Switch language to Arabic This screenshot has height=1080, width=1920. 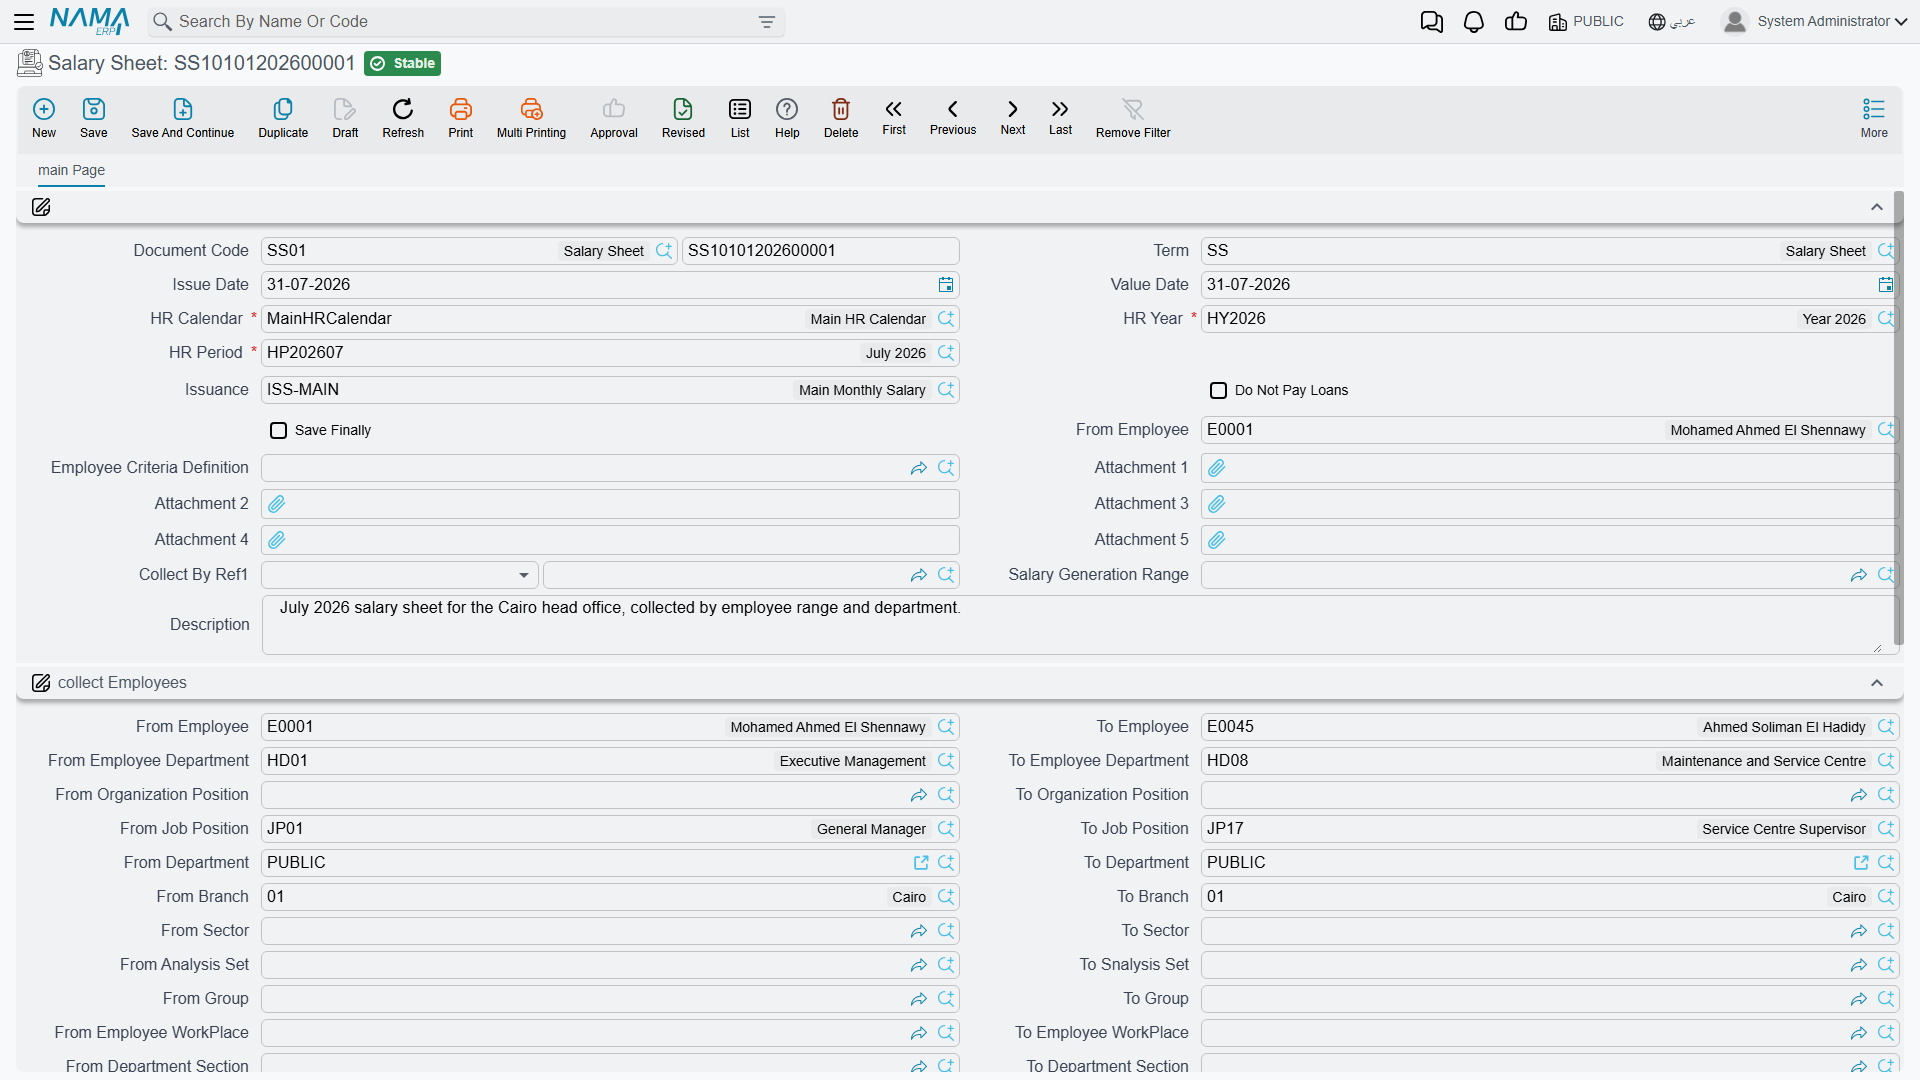click(x=1672, y=22)
